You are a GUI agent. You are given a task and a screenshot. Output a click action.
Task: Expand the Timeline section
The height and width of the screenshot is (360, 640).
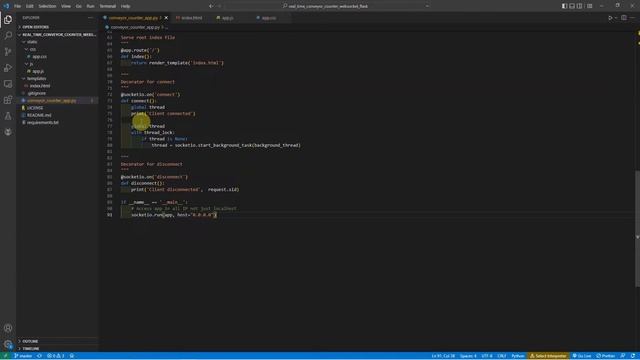point(58,349)
